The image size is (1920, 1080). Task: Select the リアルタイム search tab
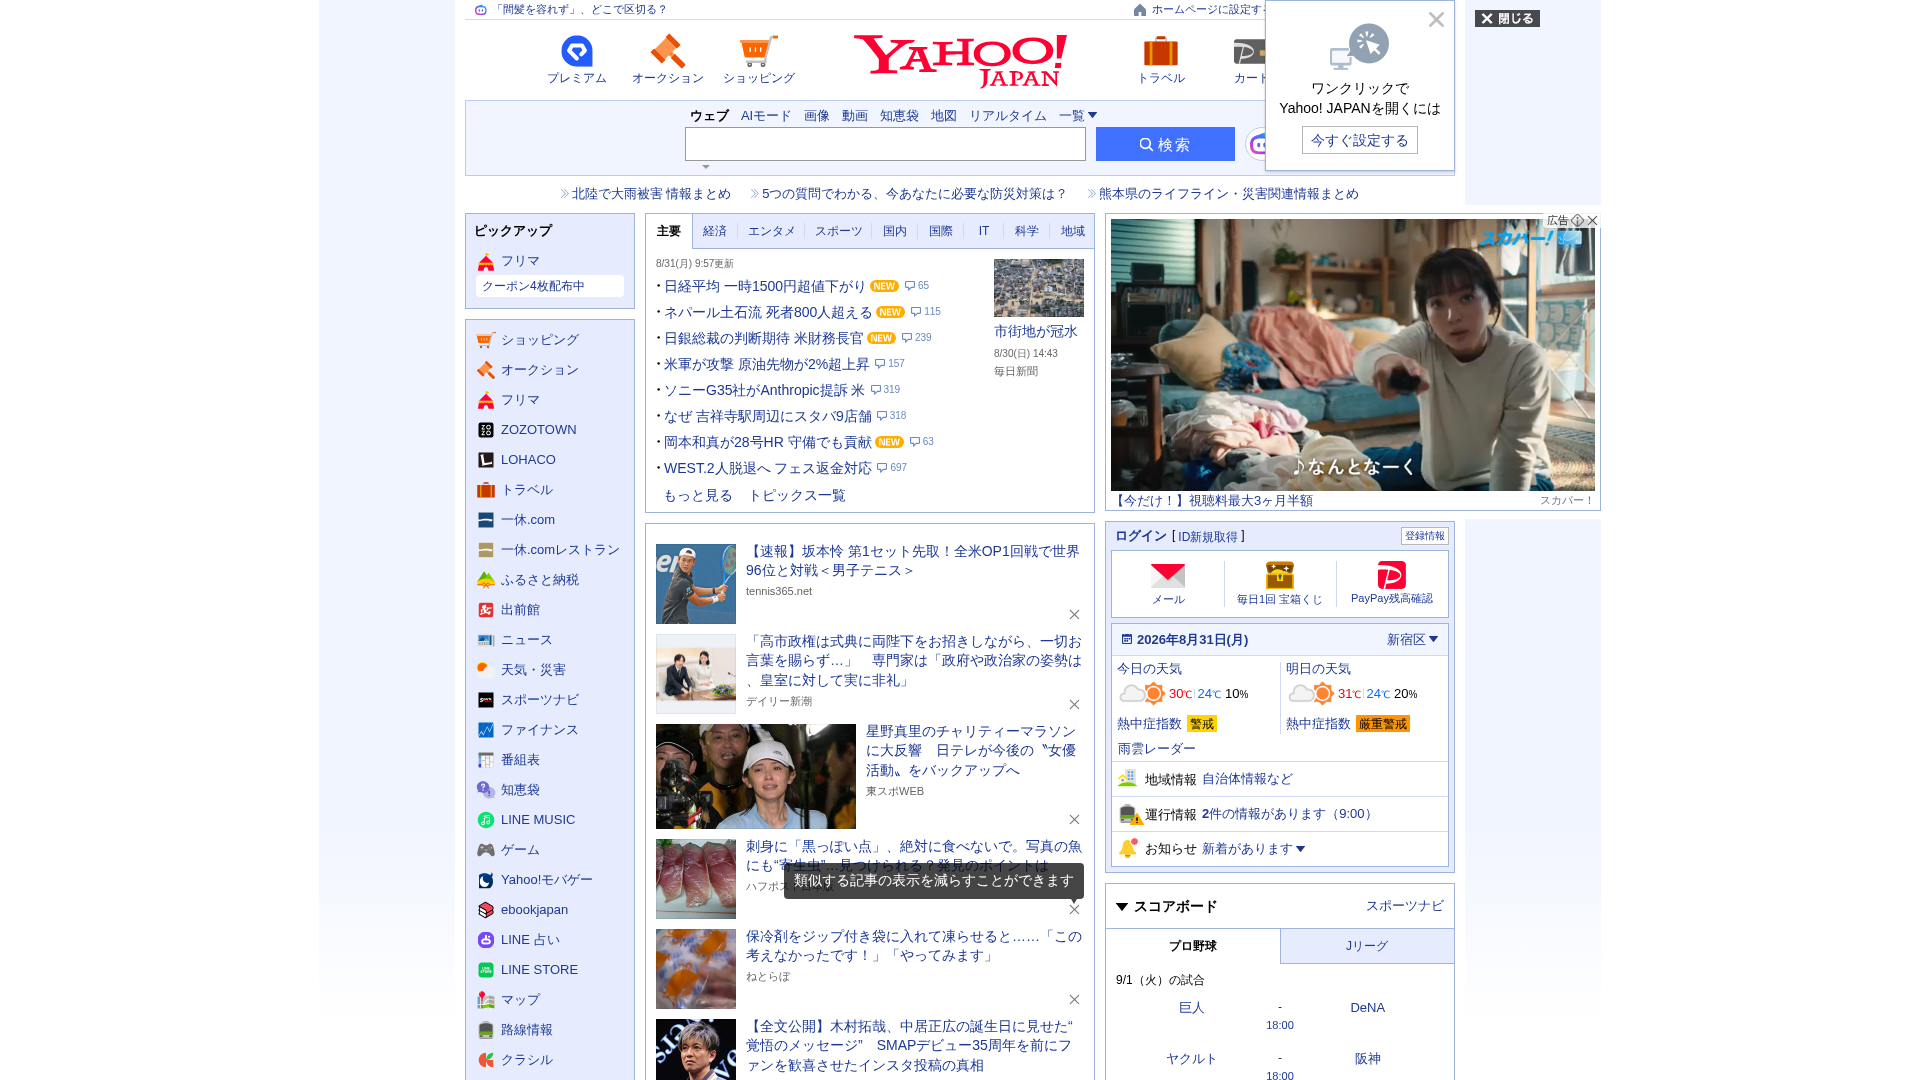pyautogui.click(x=1007, y=116)
